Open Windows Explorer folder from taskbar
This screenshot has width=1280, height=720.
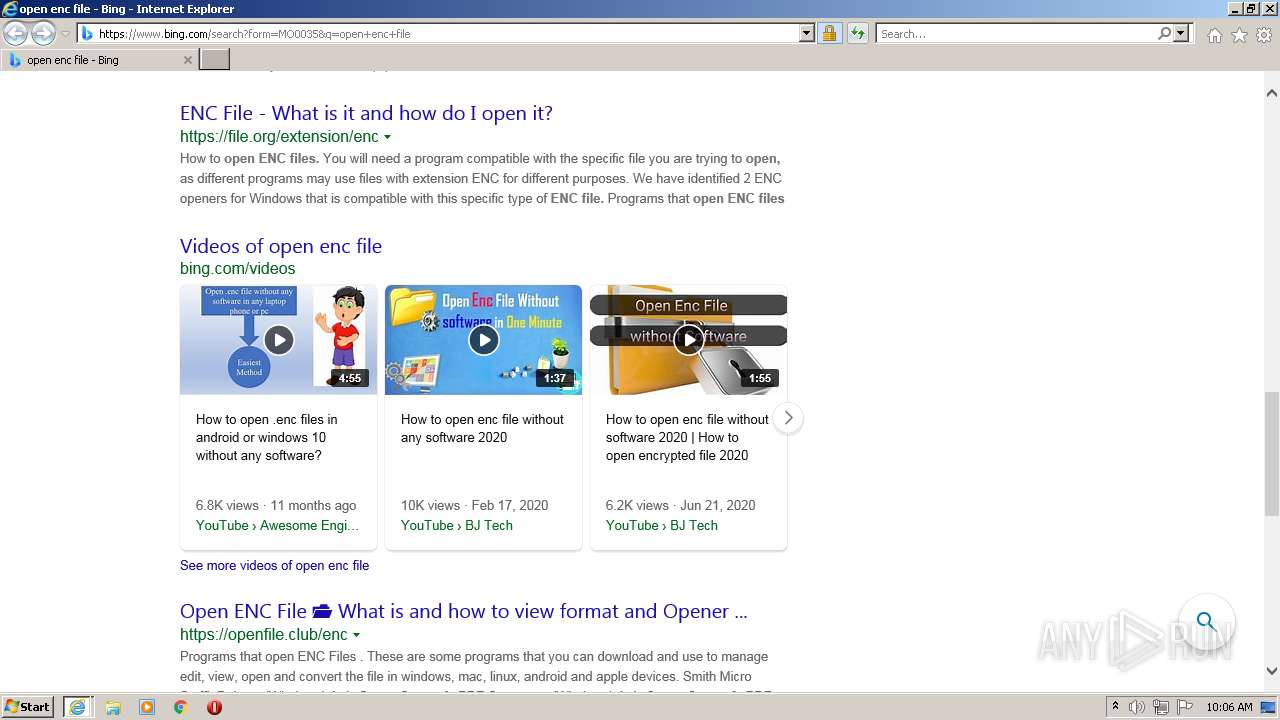click(x=113, y=707)
